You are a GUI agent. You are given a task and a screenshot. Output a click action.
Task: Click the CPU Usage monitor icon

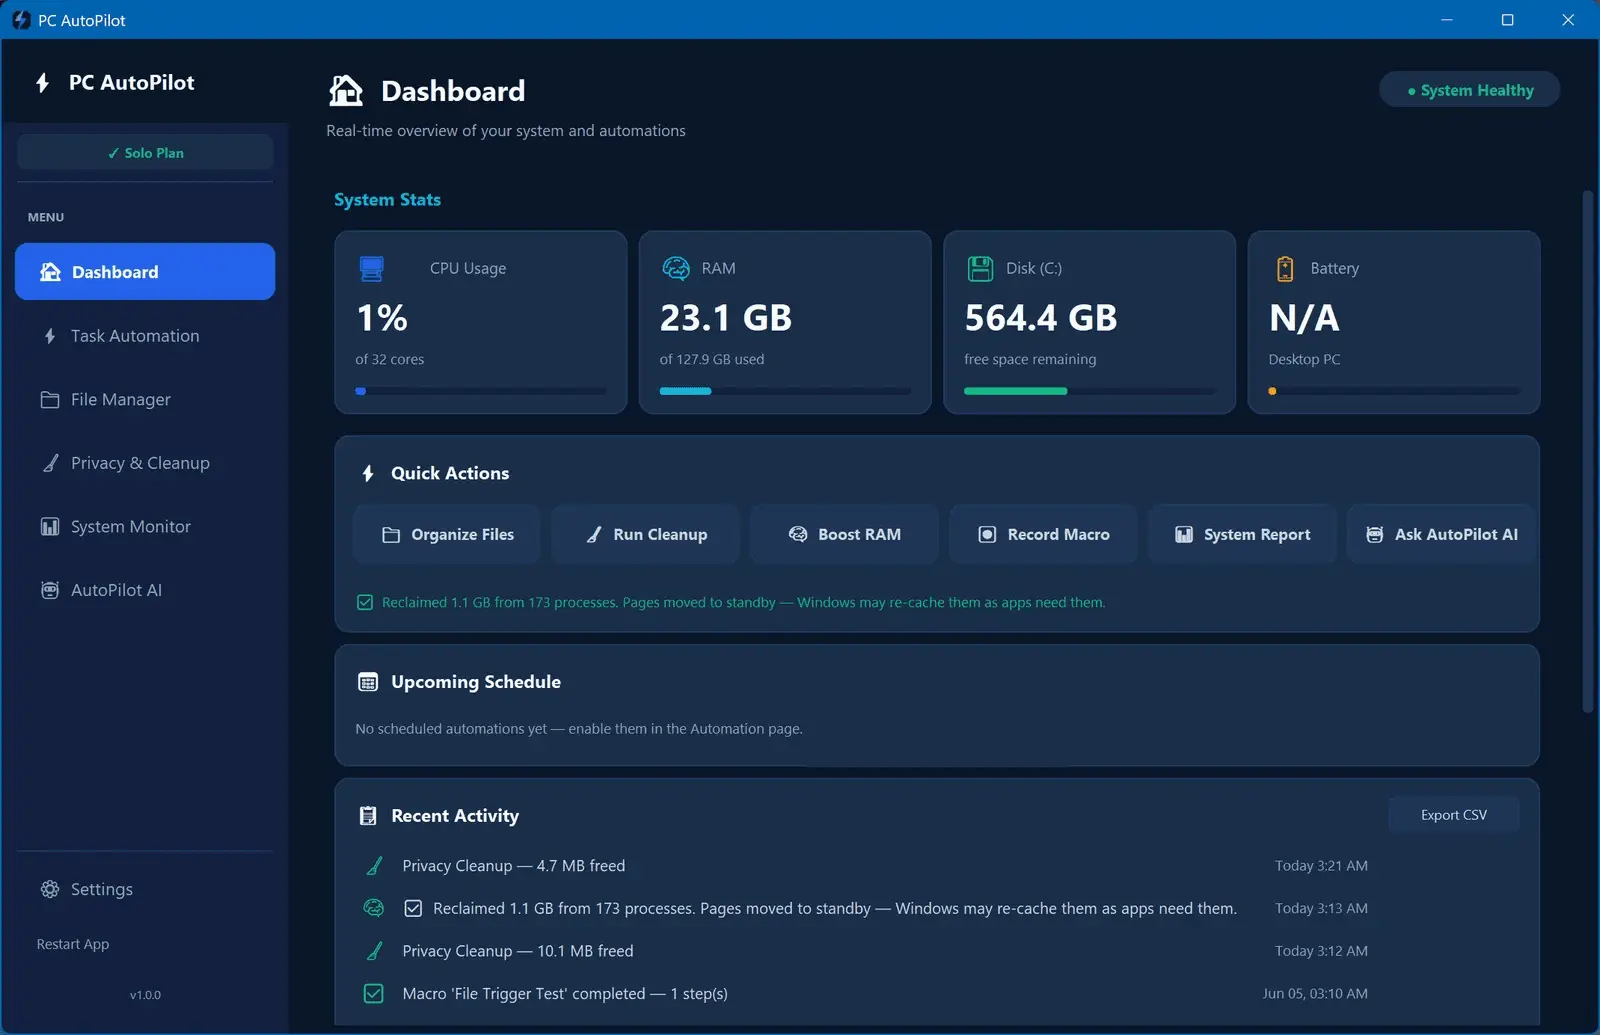[x=371, y=268]
